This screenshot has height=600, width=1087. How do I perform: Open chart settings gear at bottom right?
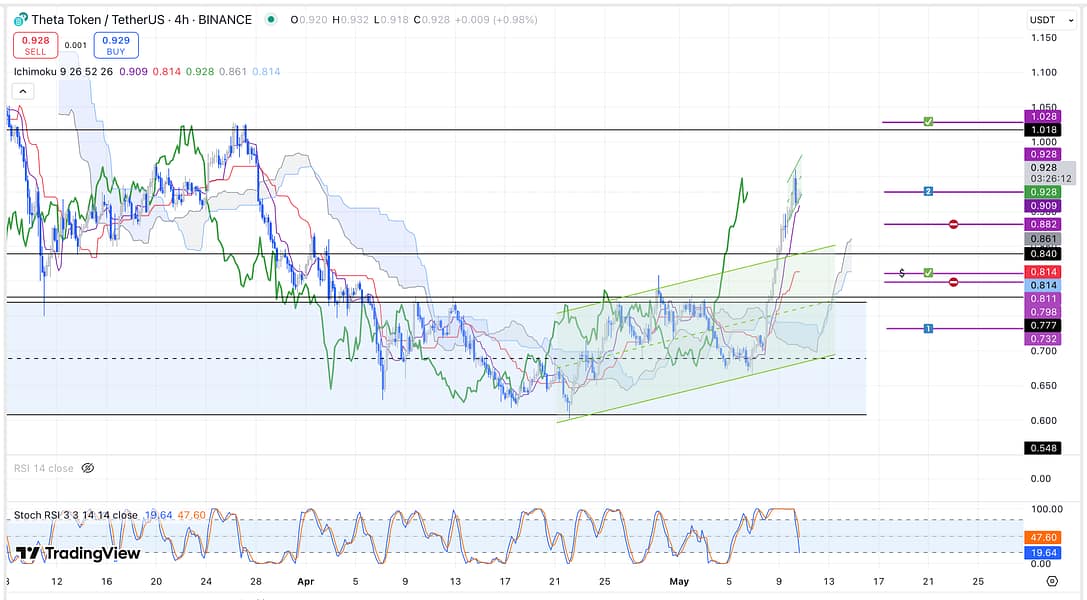(x=1051, y=580)
